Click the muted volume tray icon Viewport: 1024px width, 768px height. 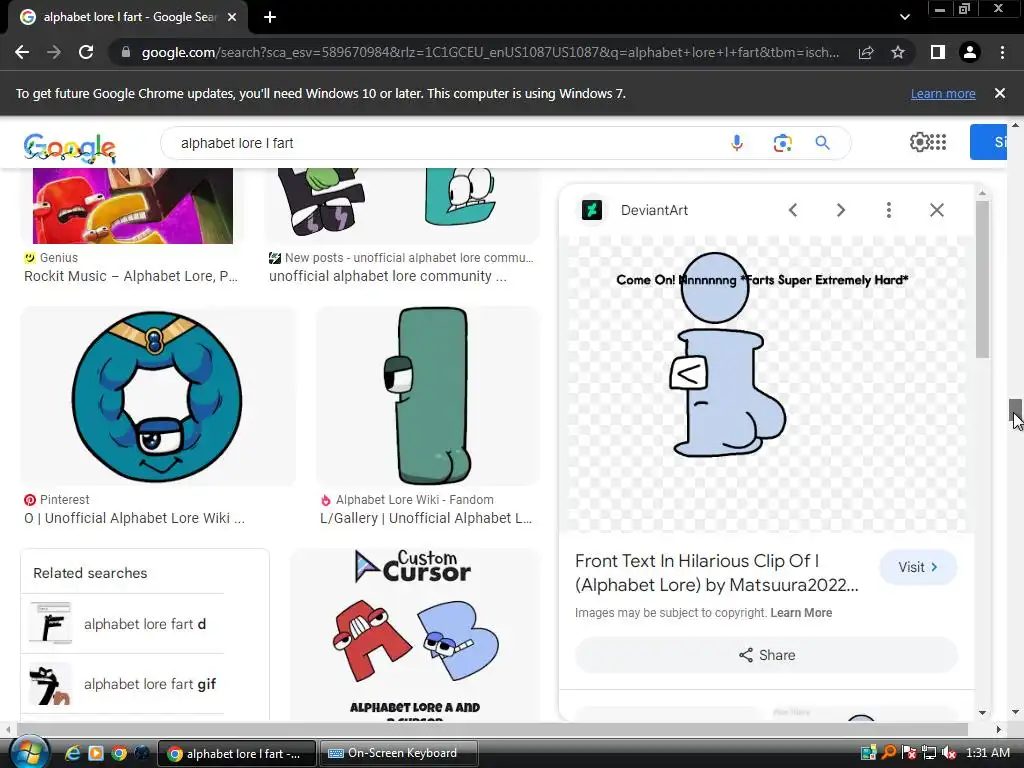click(x=949, y=753)
